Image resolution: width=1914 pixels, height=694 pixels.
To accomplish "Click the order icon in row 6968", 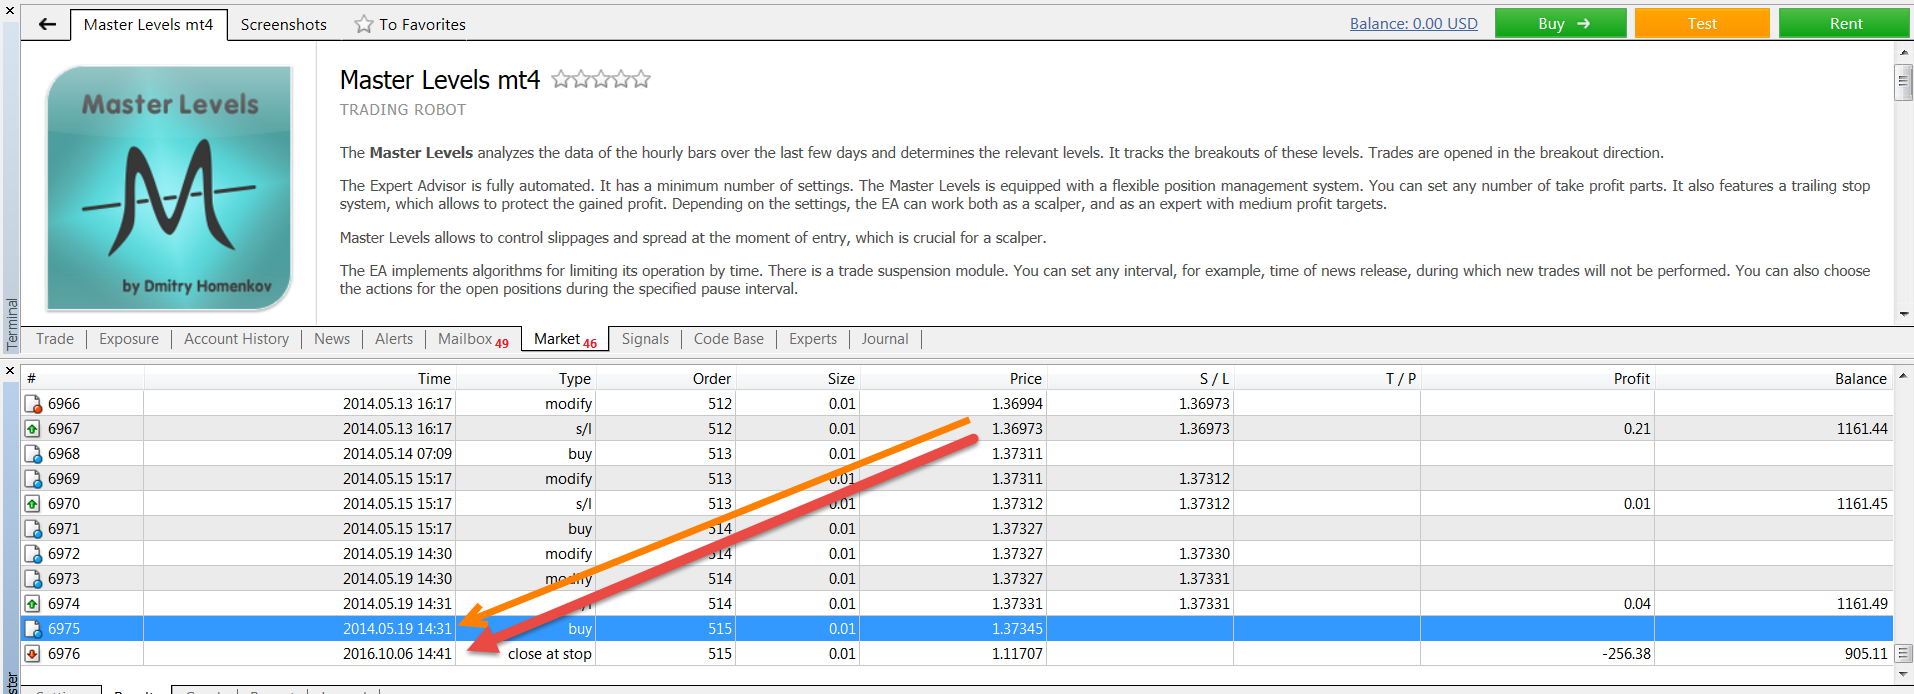I will point(33,454).
